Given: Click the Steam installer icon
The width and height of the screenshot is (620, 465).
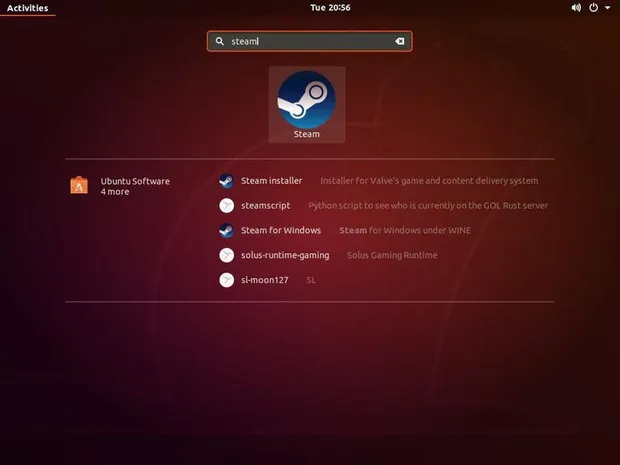Looking at the screenshot, I should tap(227, 181).
